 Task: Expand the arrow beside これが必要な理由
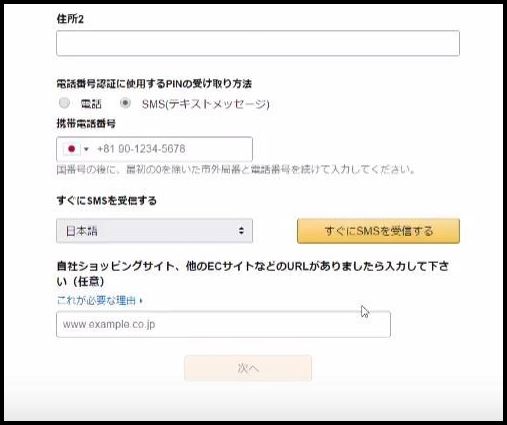pos(141,301)
